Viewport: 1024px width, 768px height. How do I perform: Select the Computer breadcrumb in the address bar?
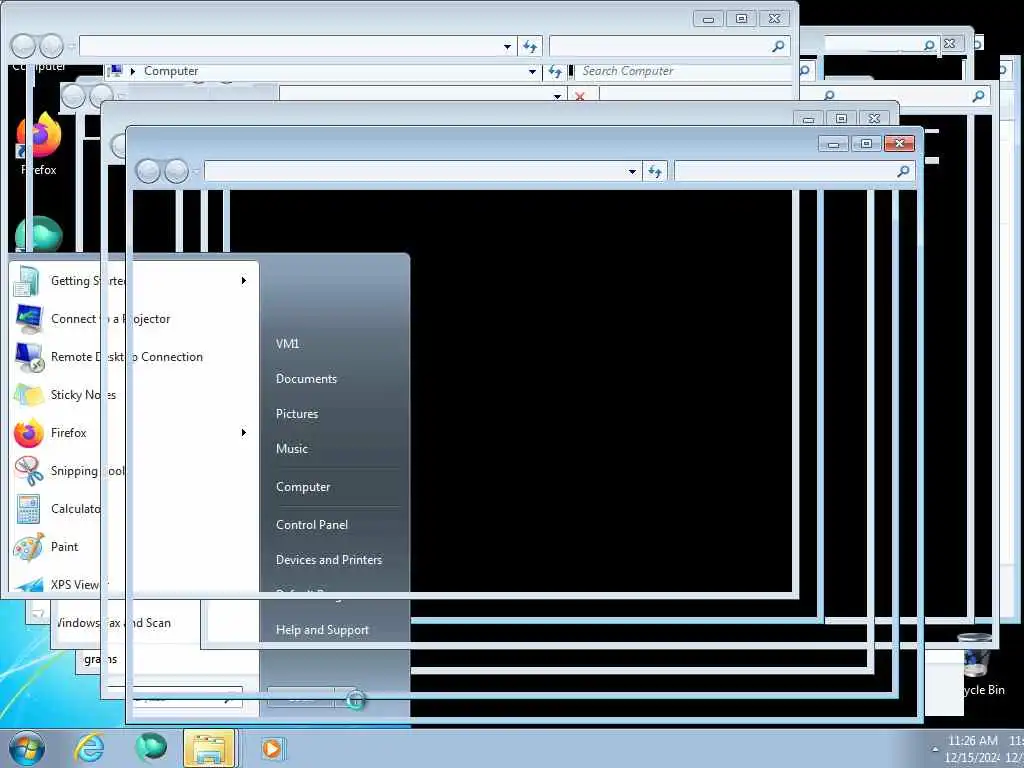[171, 71]
